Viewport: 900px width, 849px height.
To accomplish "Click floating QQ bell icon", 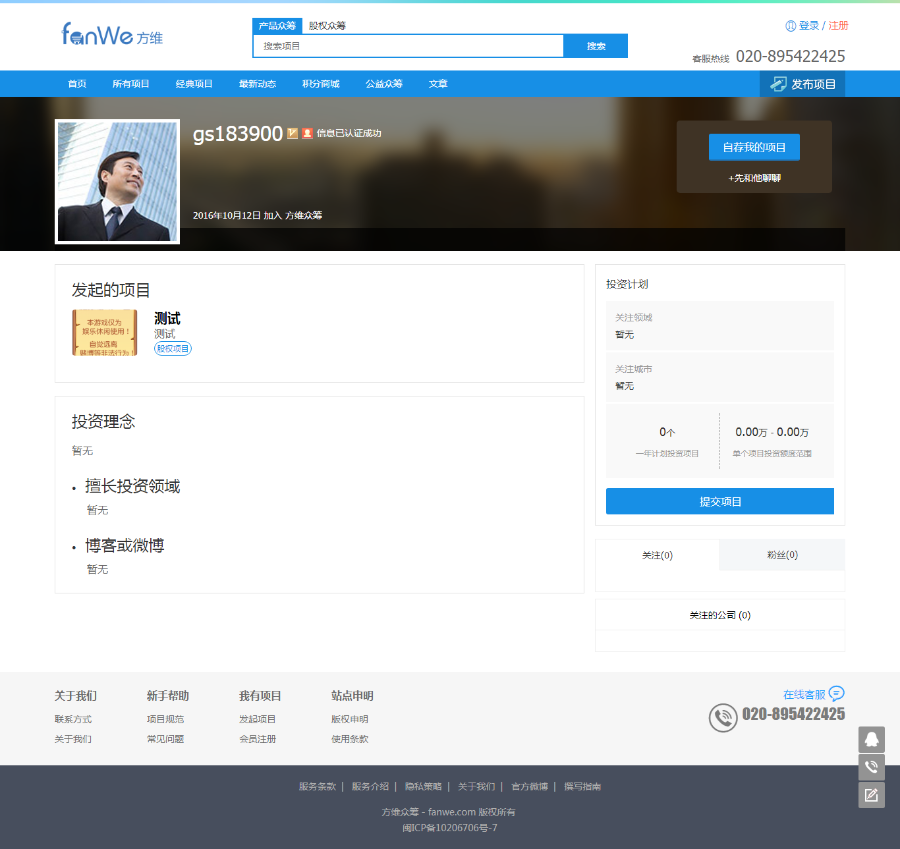I will [871, 739].
